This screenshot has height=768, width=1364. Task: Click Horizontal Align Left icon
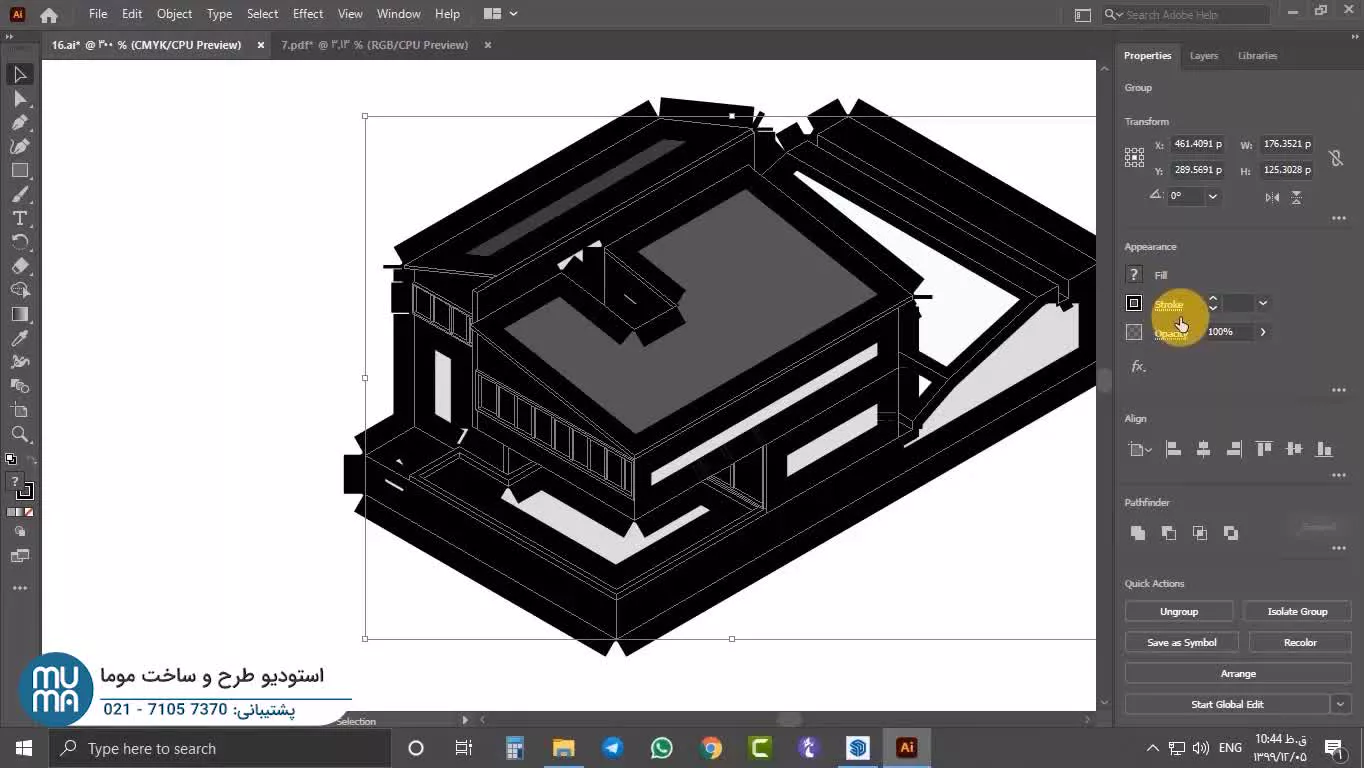(1173, 450)
